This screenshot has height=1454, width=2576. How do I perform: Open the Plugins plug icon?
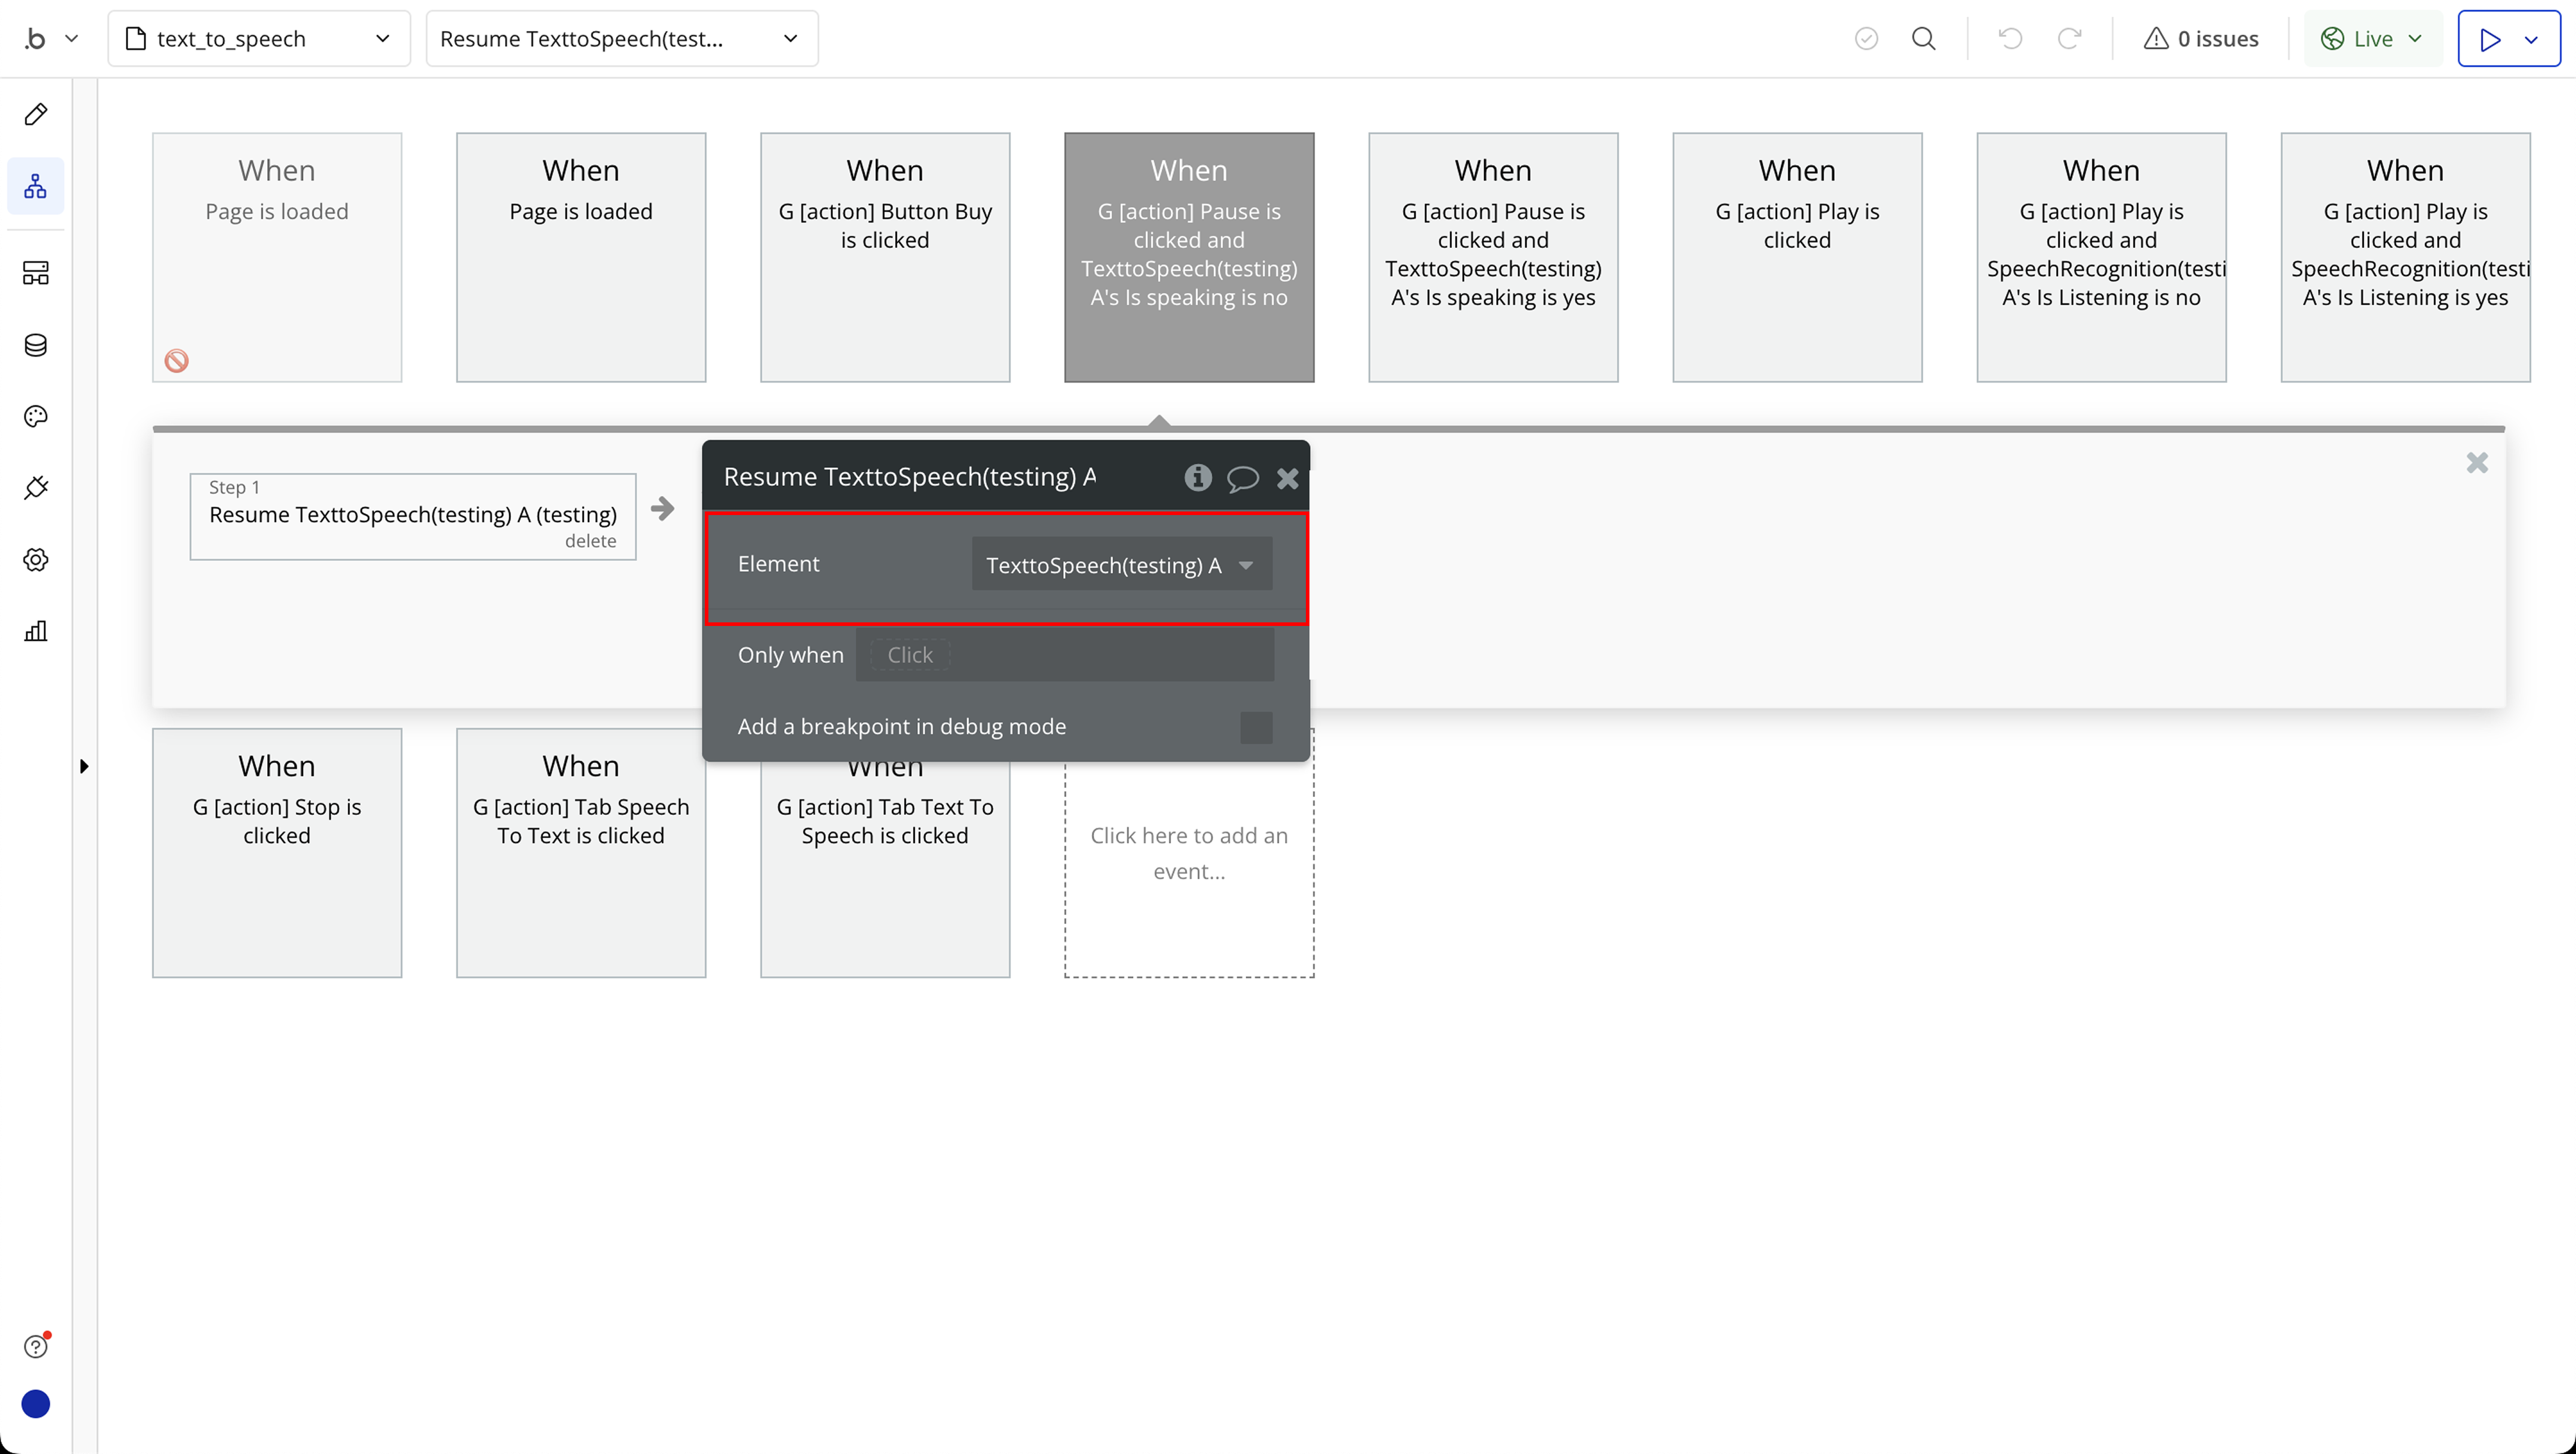click(36, 488)
